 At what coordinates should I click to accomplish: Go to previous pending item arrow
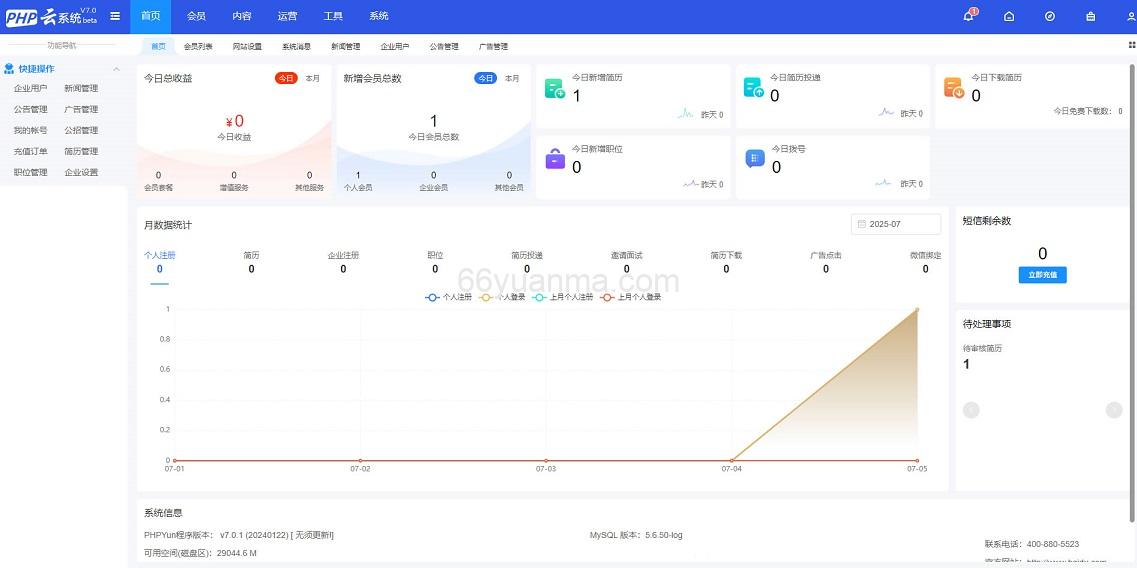click(971, 410)
